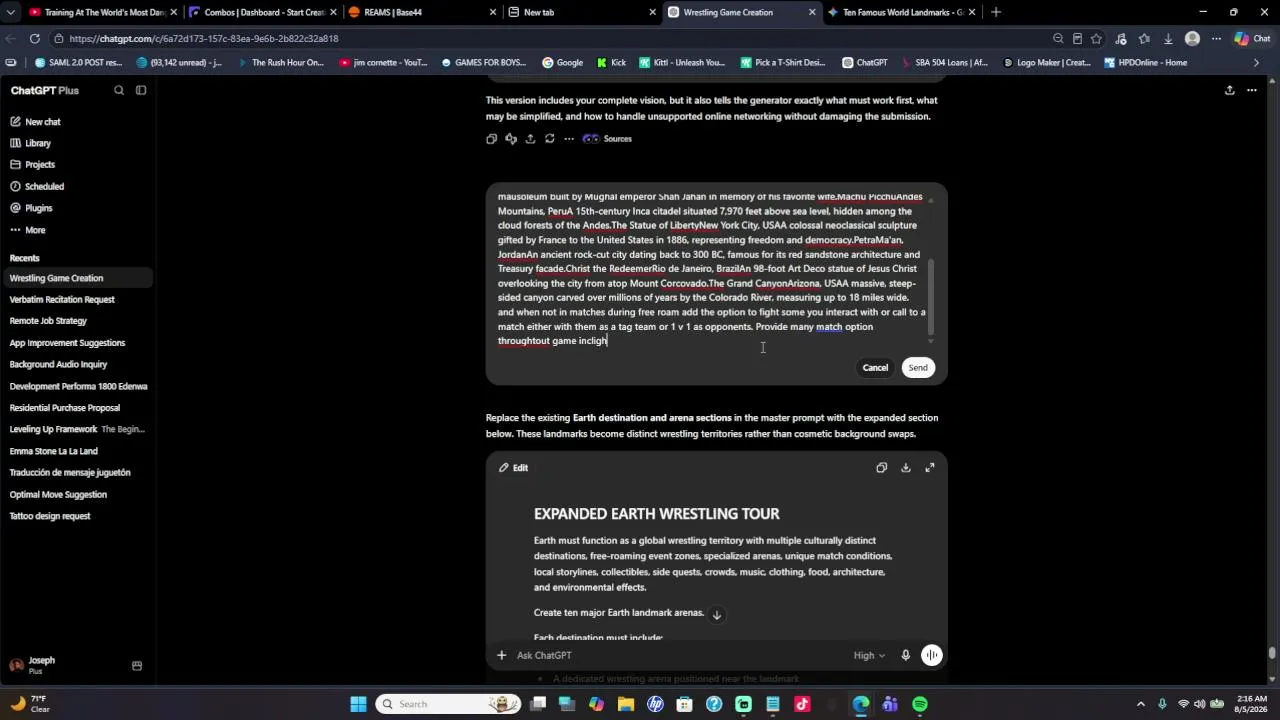Open the Residential Purchase Proposal chat
This screenshot has height=720, width=1280.
tap(65, 408)
